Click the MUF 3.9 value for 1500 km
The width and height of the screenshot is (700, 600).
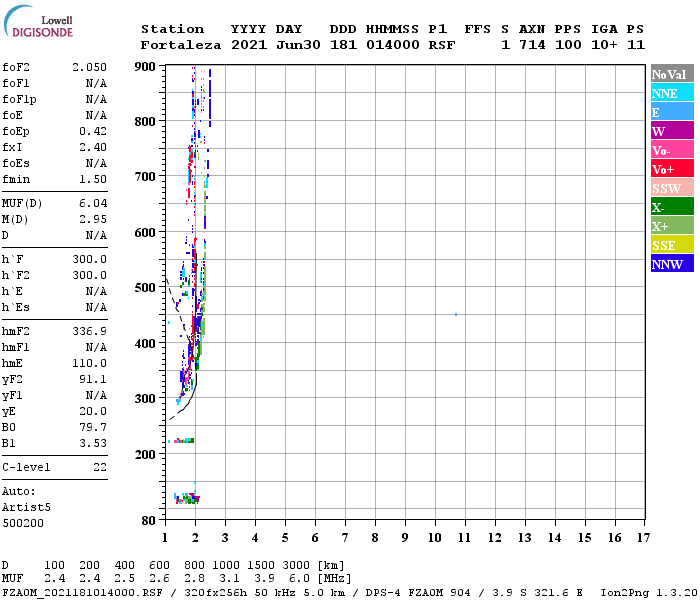pos(265,579)
